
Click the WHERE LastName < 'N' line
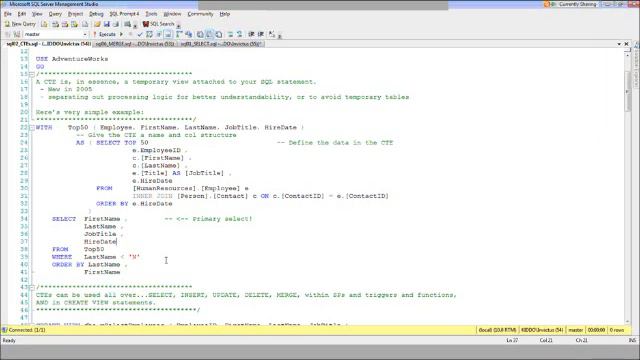click(96, 257)
